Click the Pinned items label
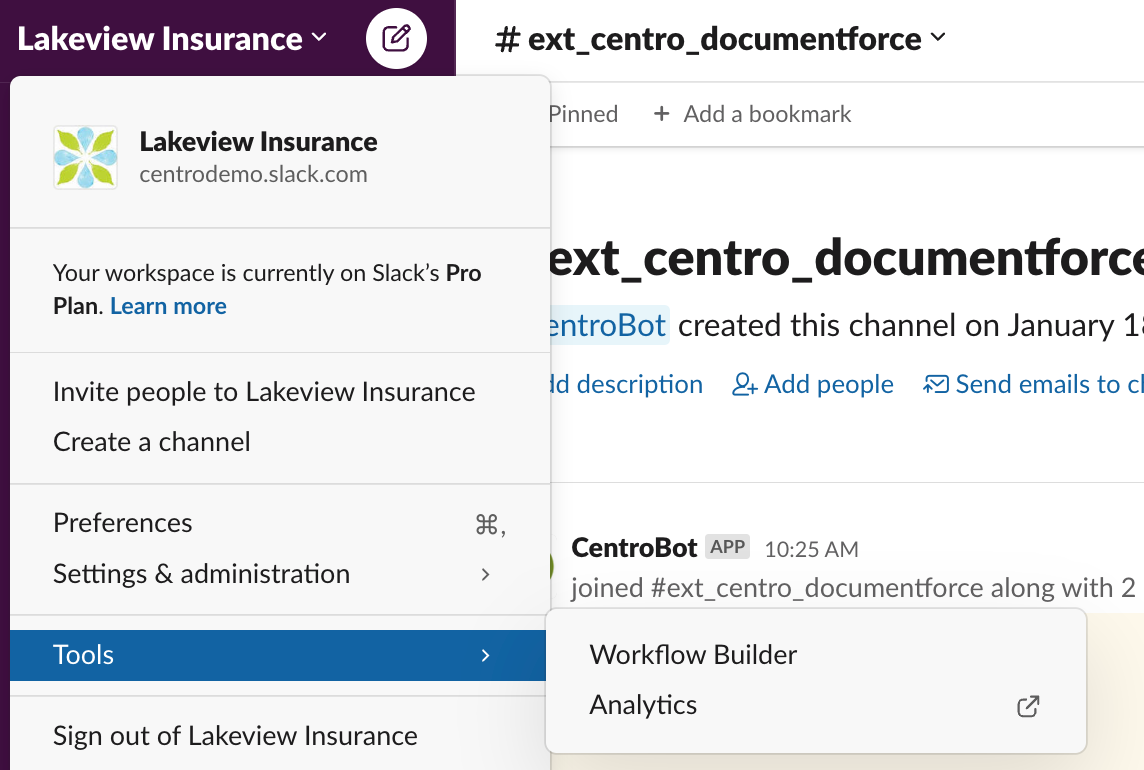Screen dimensions: 1144x770 click(x=584, y=114)
